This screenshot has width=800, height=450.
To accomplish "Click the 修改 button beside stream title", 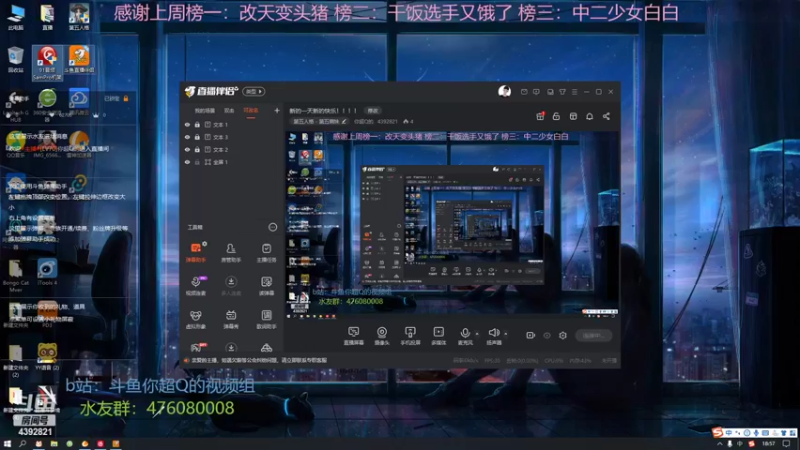I will point(373,110).
